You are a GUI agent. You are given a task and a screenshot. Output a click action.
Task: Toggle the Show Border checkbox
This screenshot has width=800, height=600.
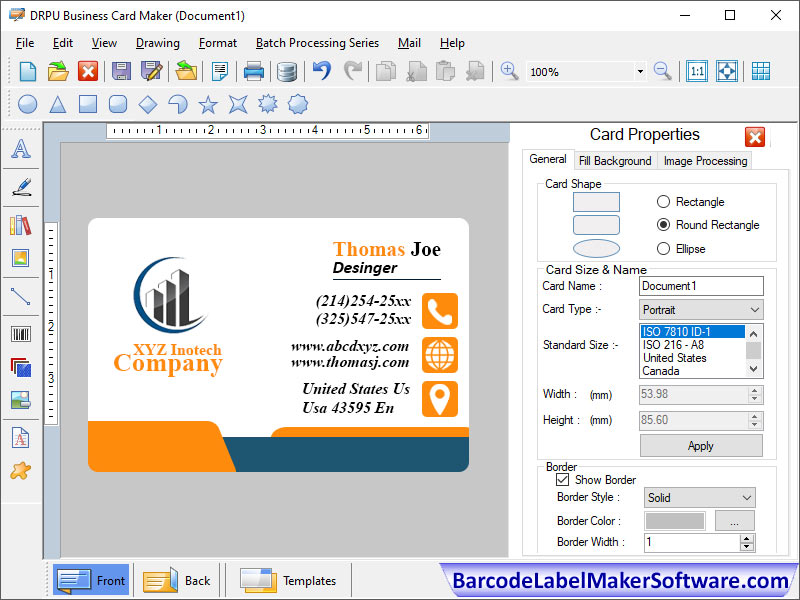pyautogui.click(x=562, y=480)
